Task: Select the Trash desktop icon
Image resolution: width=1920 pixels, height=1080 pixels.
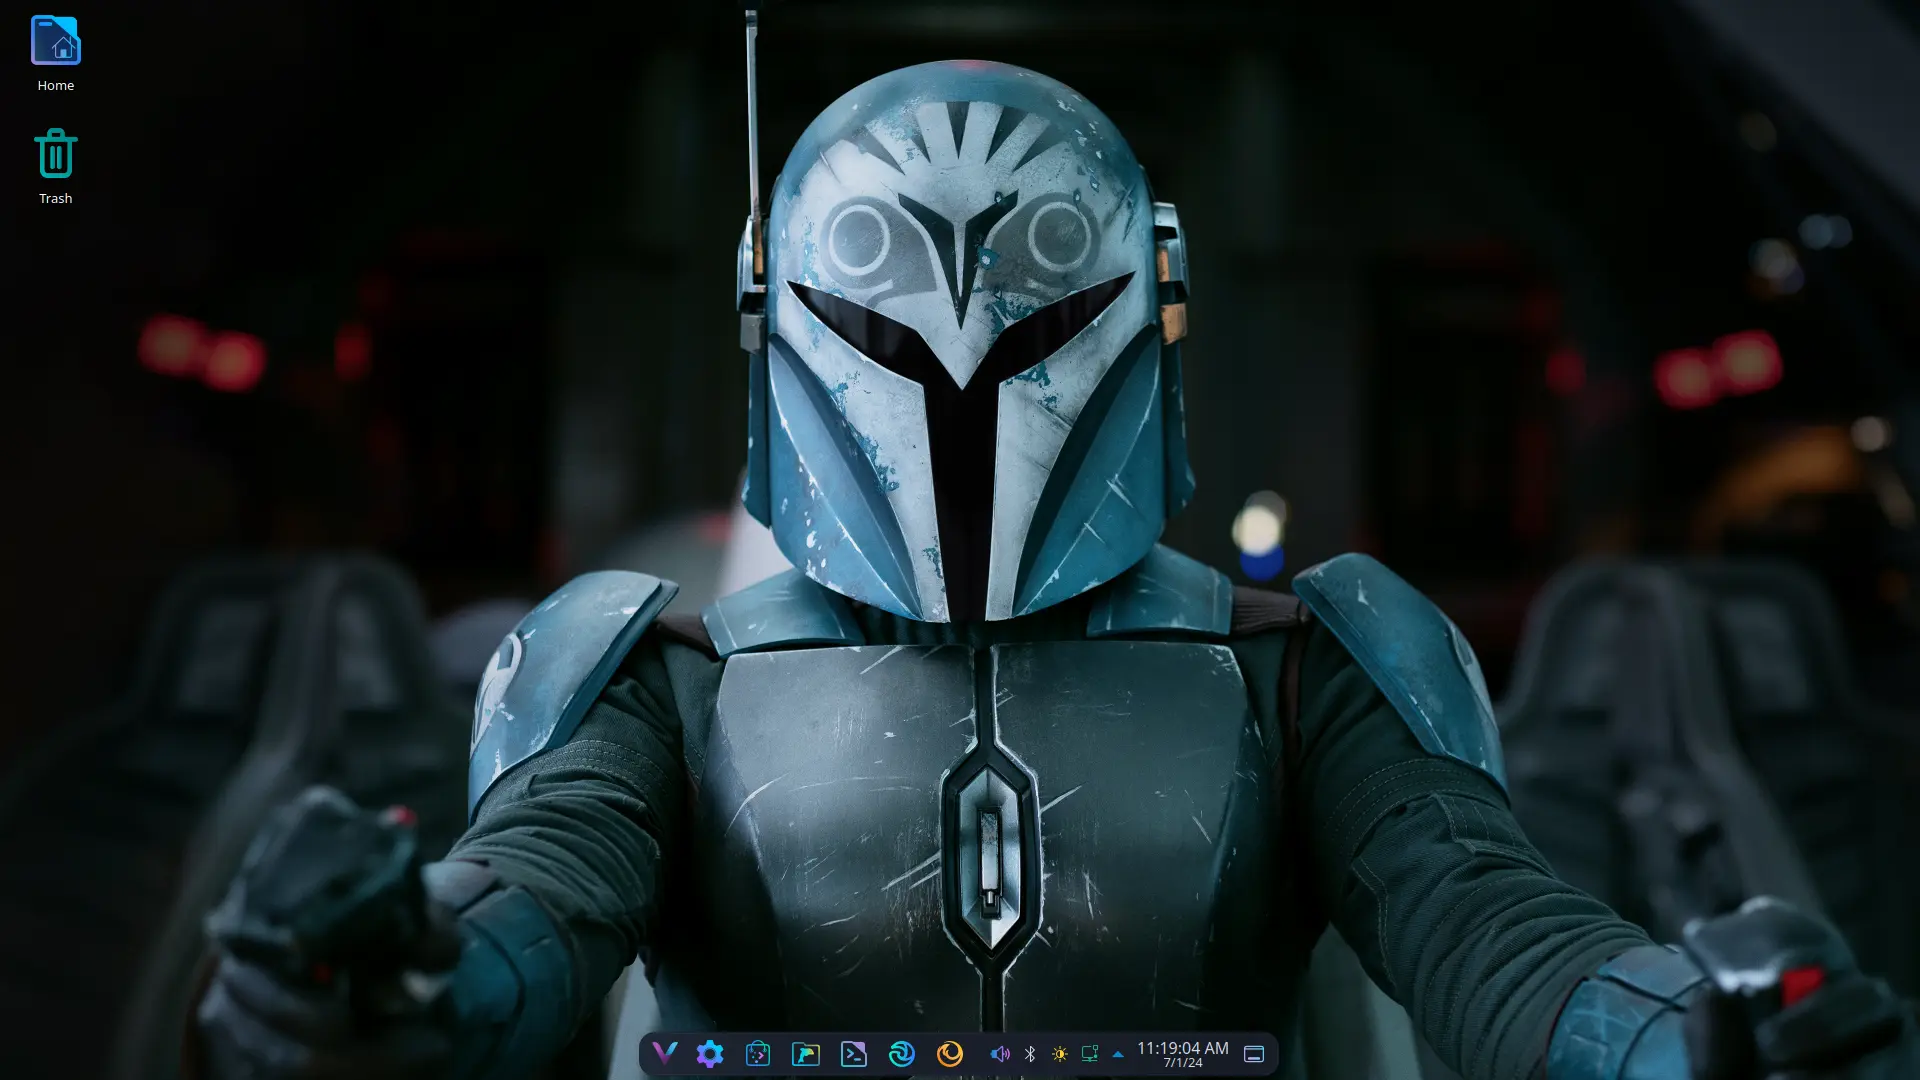Action: coord(56,154)
